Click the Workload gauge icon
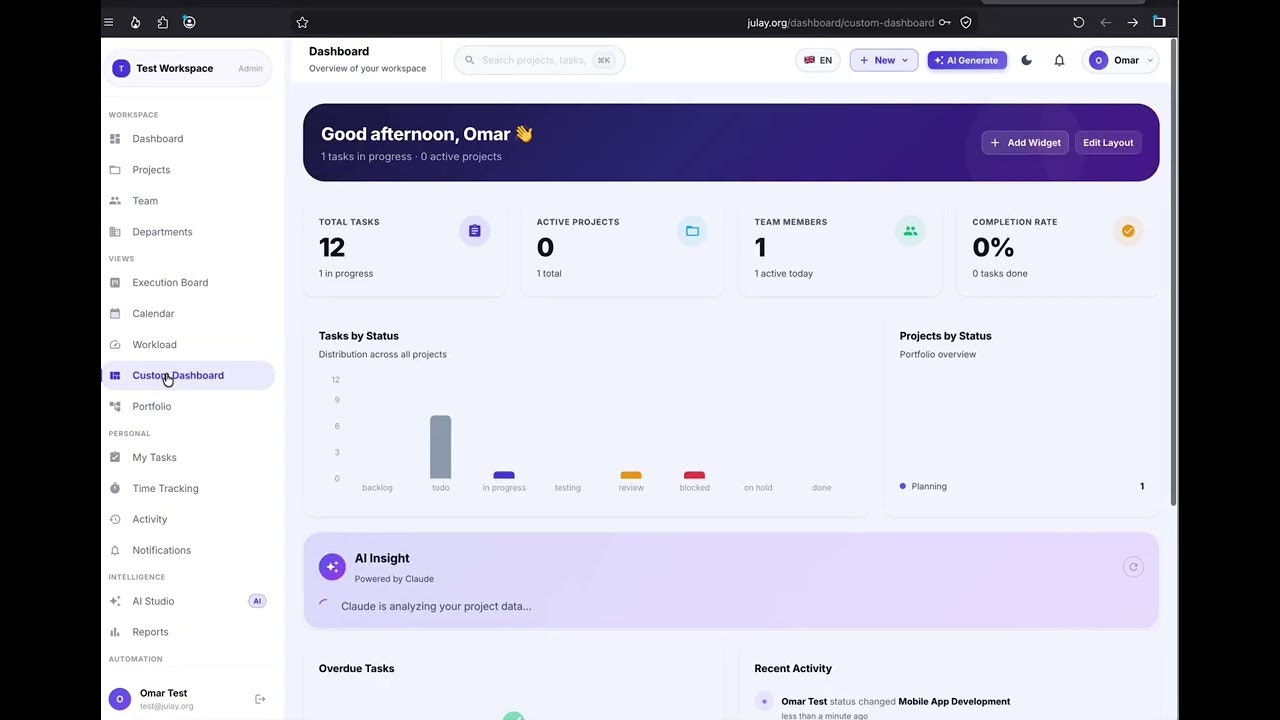This screenshot has width=1280, height=720. point(115,345)
